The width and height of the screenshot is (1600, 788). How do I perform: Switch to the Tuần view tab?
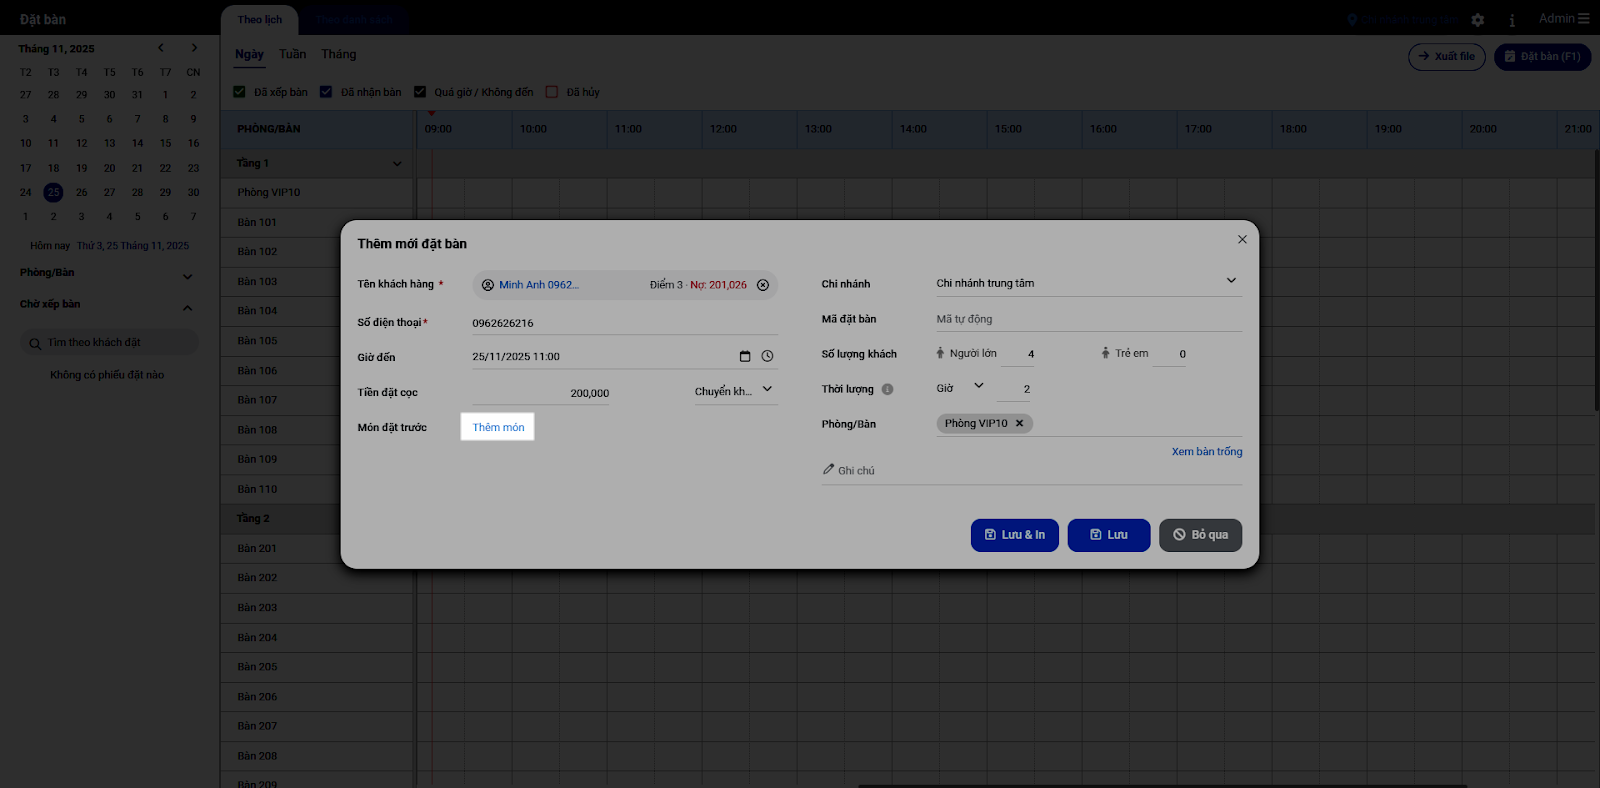(x=292, y=54)
